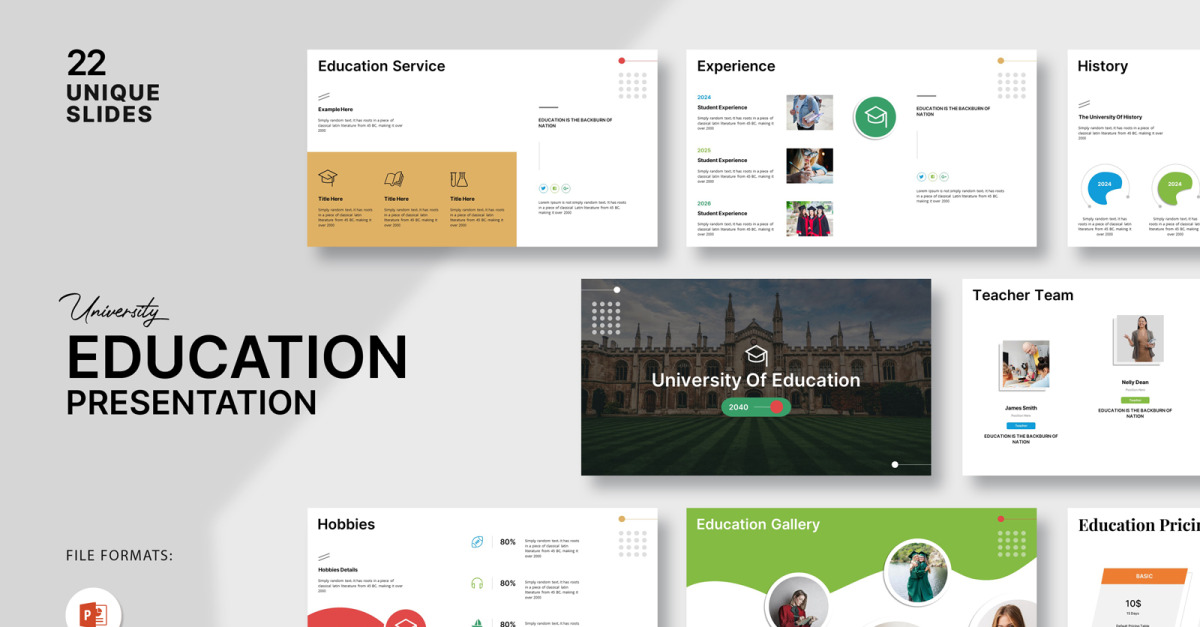Viewport: 1200px width, 627px height.
Task: Click the Twitter icon in Education Service slide
Action: [x=543, y=188]
